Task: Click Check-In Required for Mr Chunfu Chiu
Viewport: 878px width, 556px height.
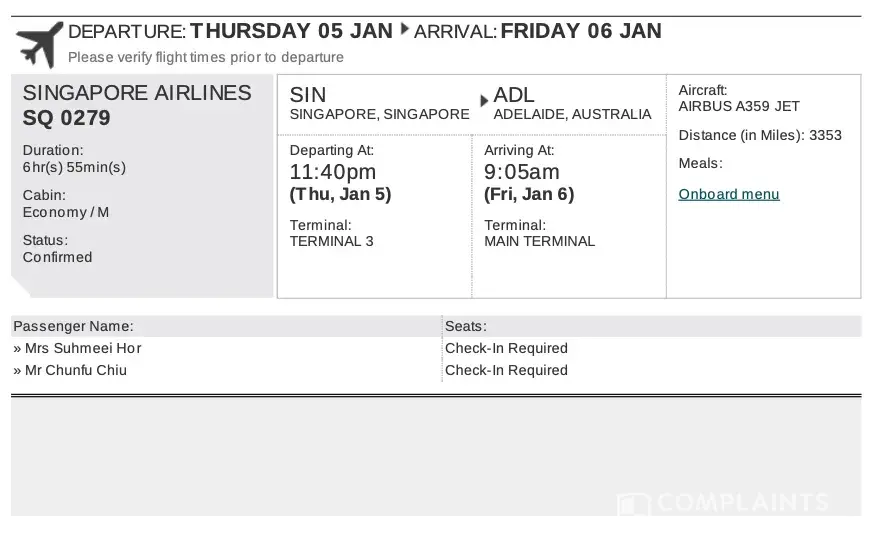Action: tap(506, 370)
